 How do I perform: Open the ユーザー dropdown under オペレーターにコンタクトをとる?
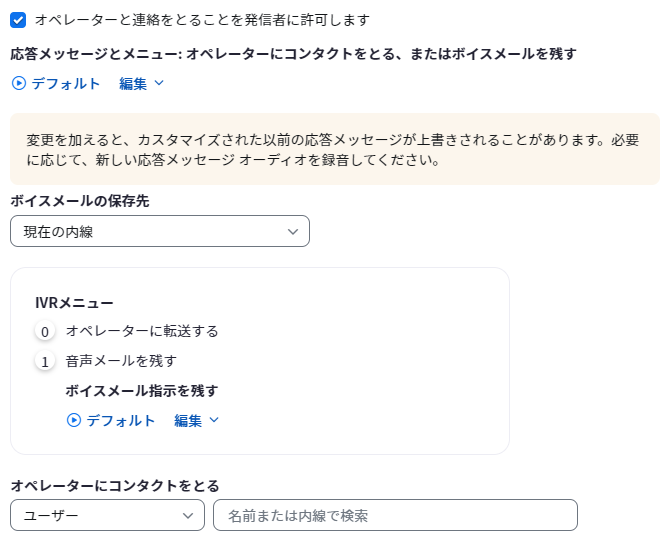tap(108, 515)
